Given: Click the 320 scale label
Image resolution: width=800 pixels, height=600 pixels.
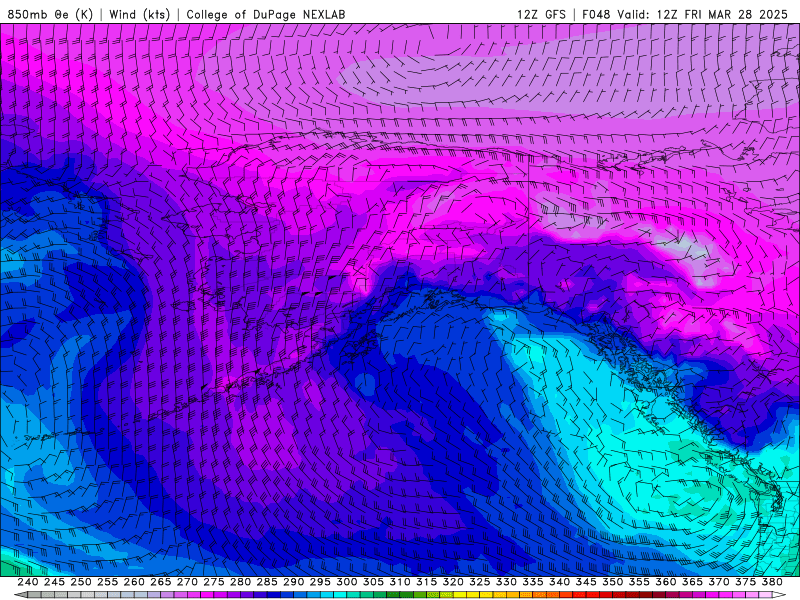Looking at the screenshot, I should pyautogui.click(x=453, y=582).
